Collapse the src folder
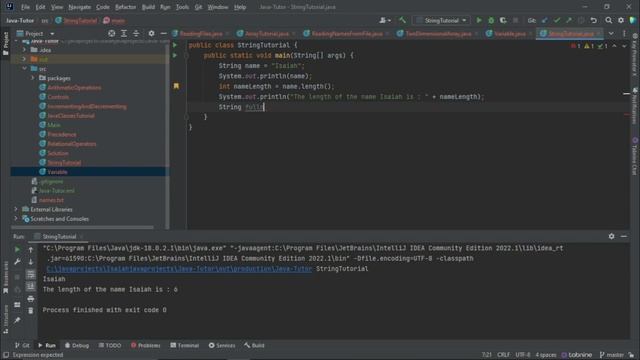 24,69
